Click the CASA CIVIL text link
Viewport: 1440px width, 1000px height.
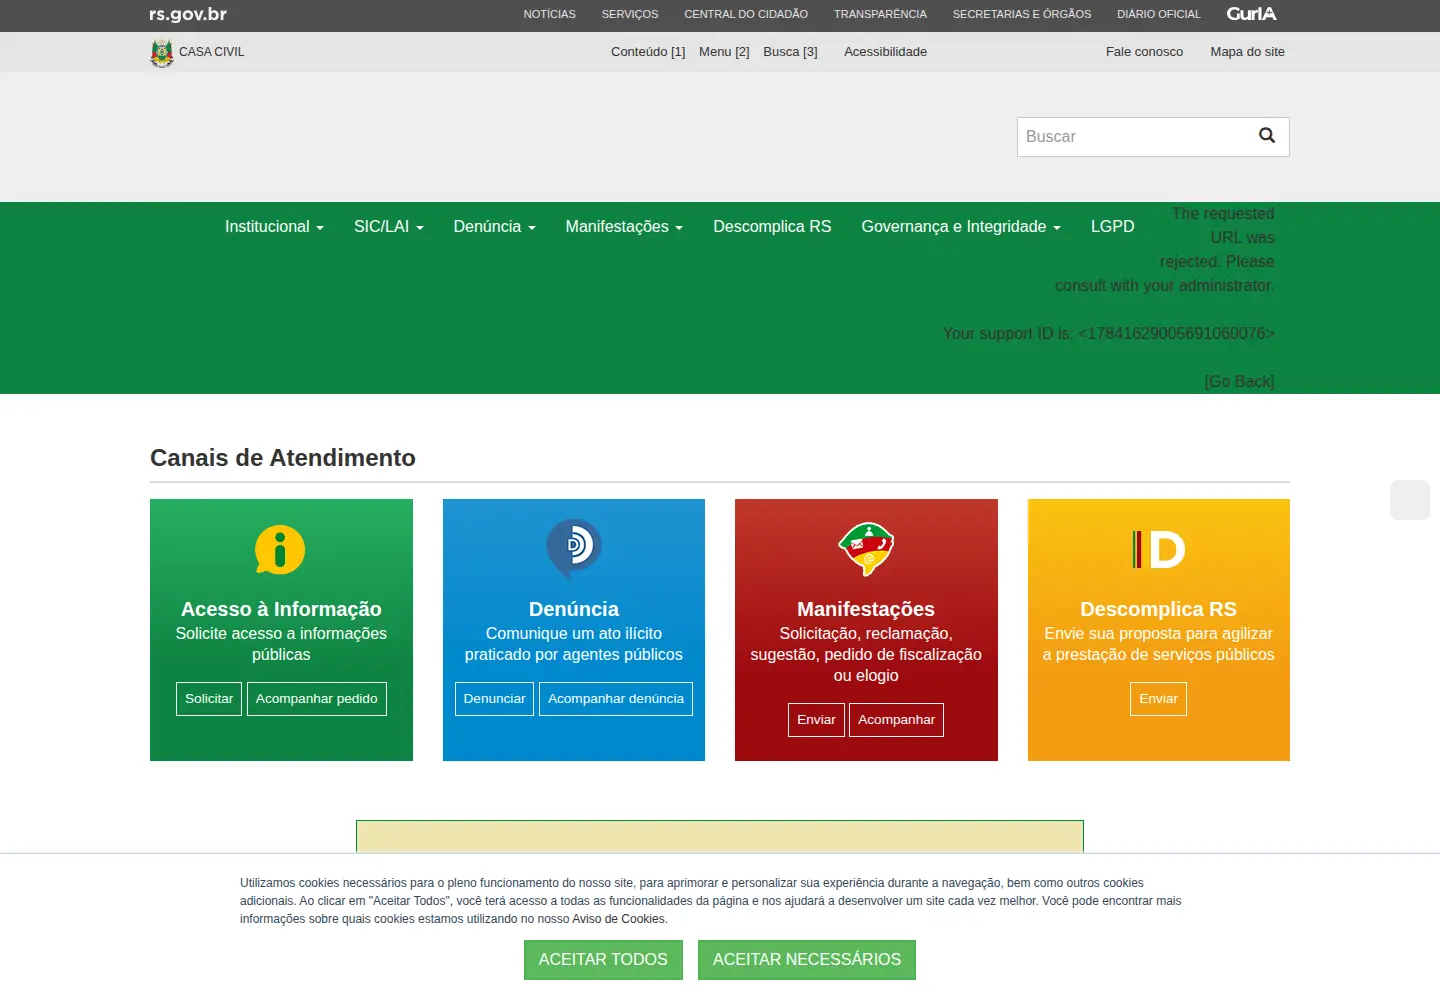click(x=212, y=52)
